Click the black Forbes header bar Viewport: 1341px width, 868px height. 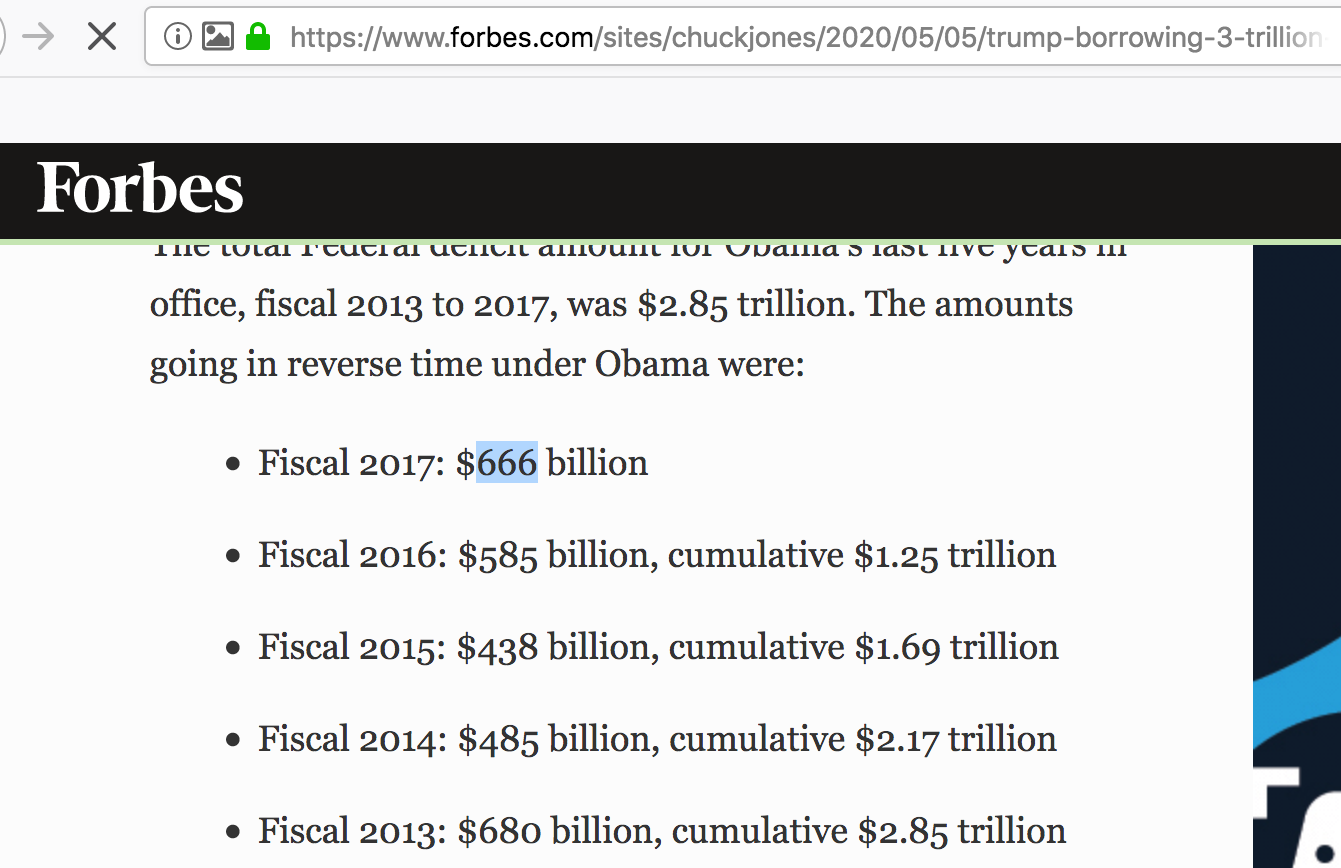[x=670, y=191]
